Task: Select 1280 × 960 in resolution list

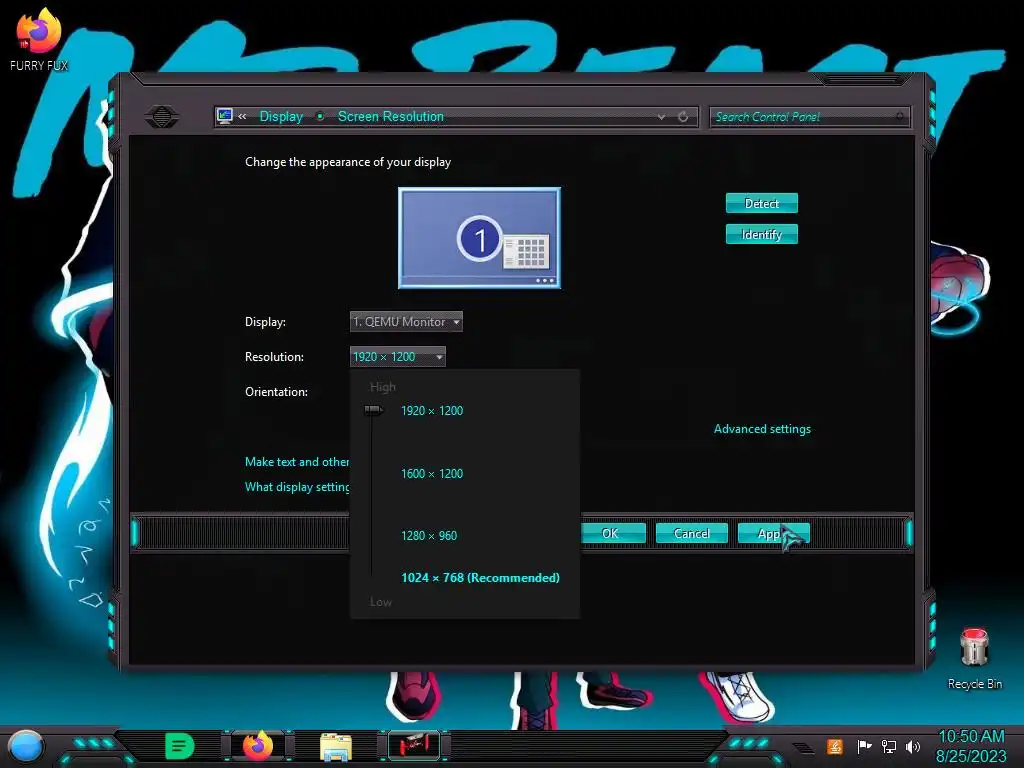Action: click(429, 536)
